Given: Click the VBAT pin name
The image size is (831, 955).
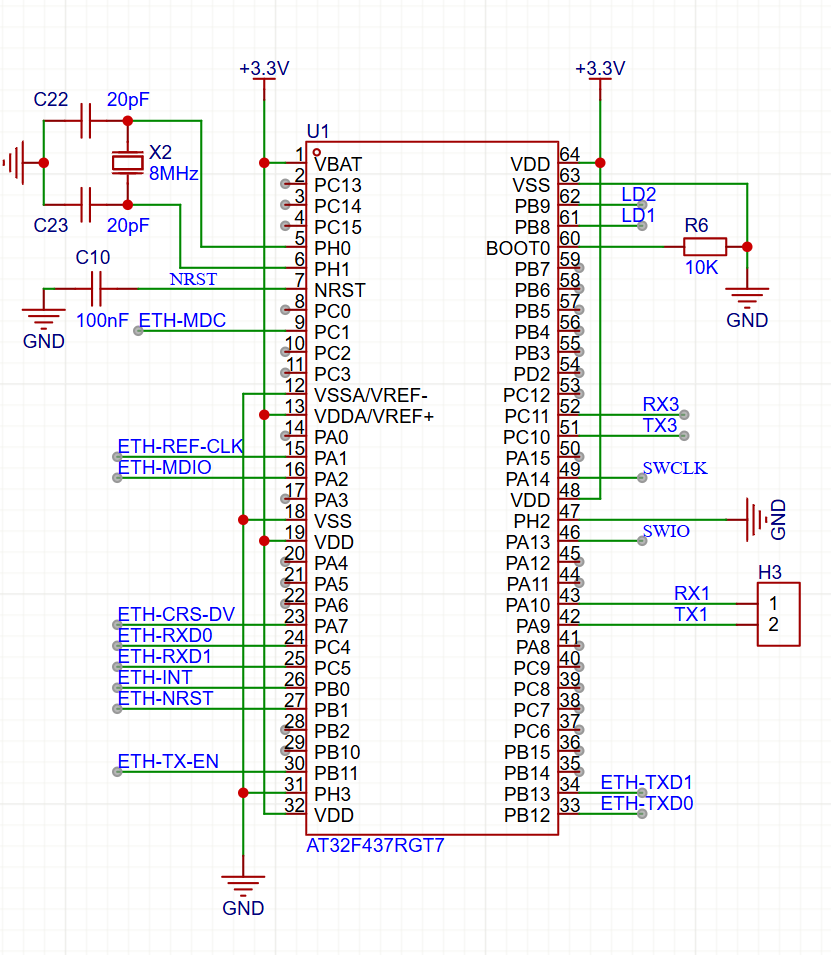Looking at the screenshot, I should tap(338, 164).
